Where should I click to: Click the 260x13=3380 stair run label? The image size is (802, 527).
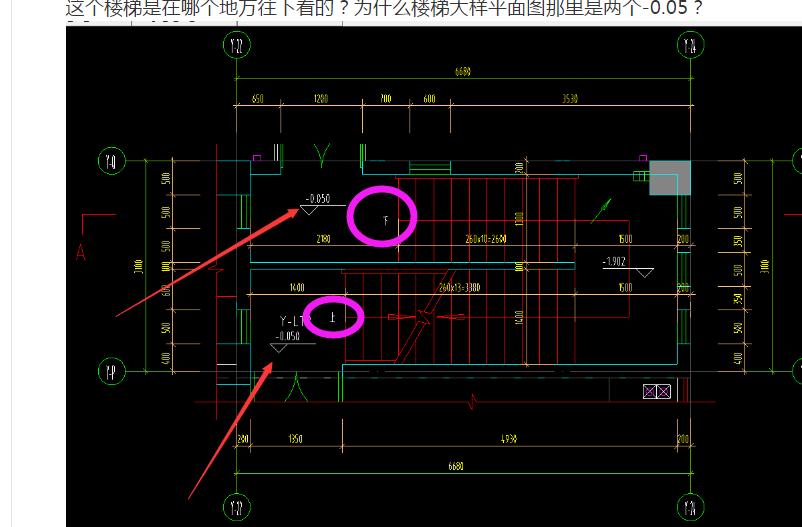459,288
